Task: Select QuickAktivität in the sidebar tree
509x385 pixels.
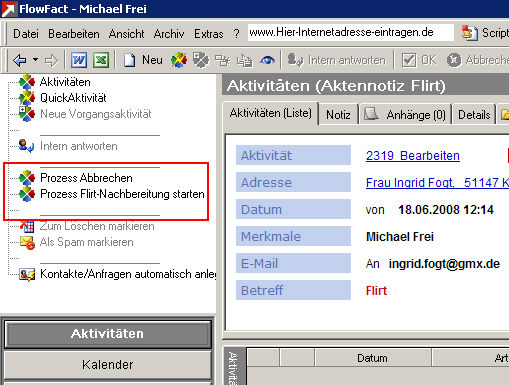Action: pos(73,98)
